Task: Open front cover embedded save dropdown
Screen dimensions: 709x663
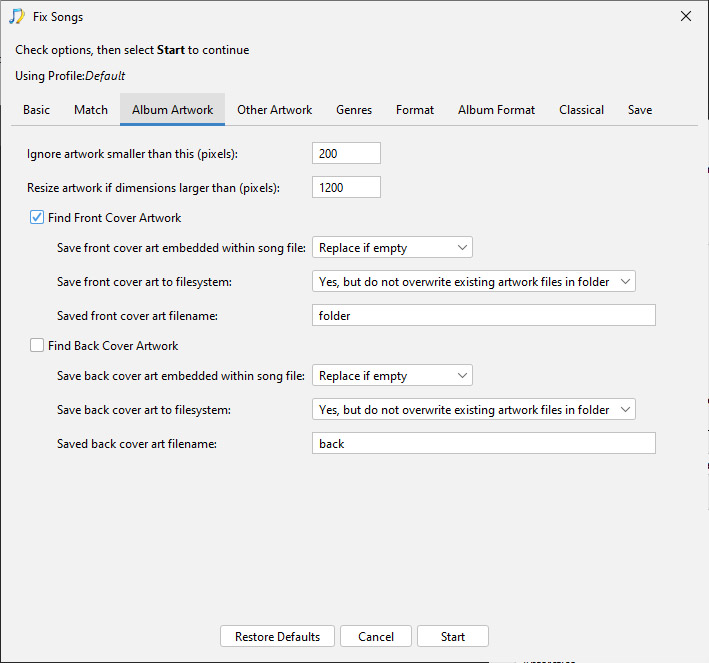Action: [392, 247]
